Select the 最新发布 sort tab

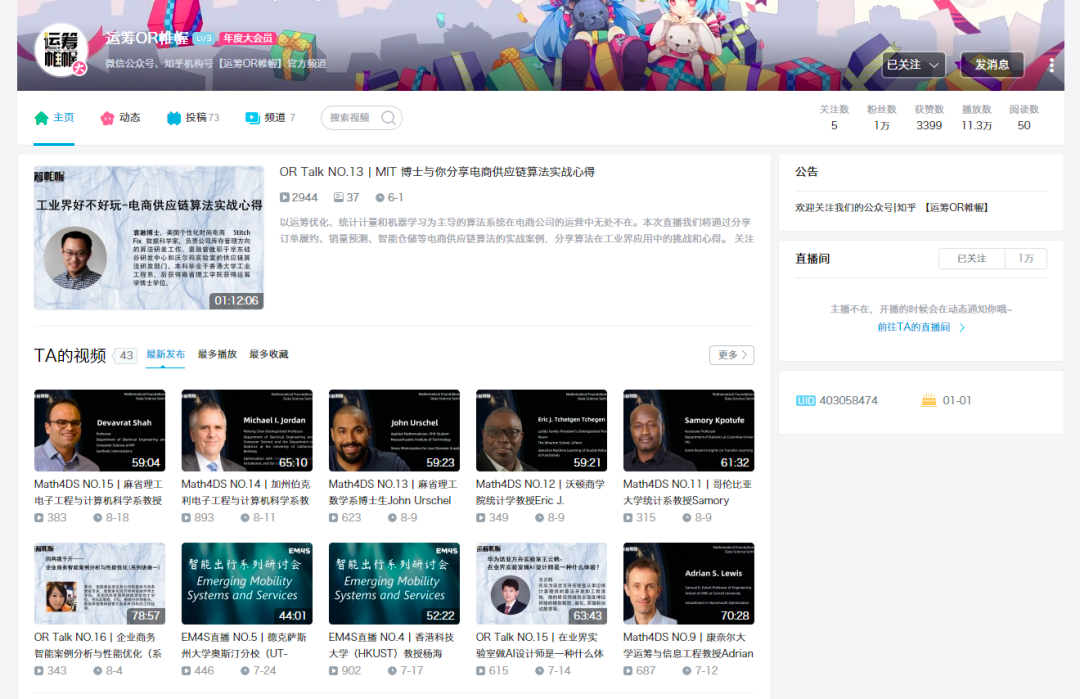[165, 355]
